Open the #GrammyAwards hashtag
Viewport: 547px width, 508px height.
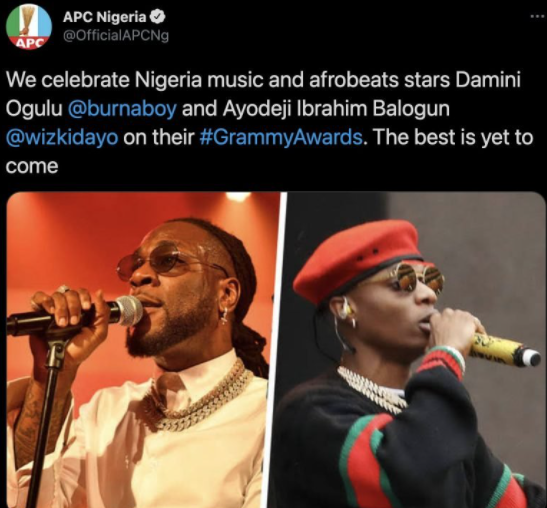pyautogui.click(x=281, y=137)
